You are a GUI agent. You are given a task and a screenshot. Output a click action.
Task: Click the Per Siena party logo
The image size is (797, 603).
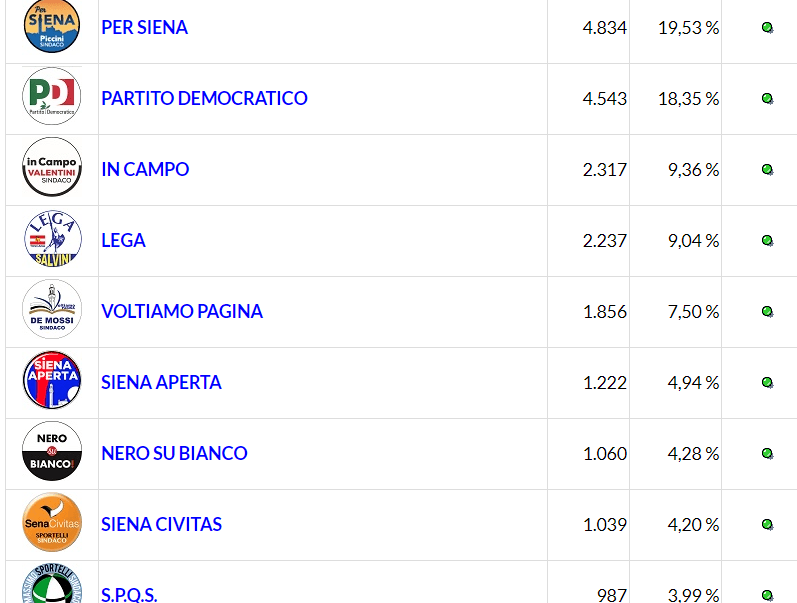click(52, 27)
